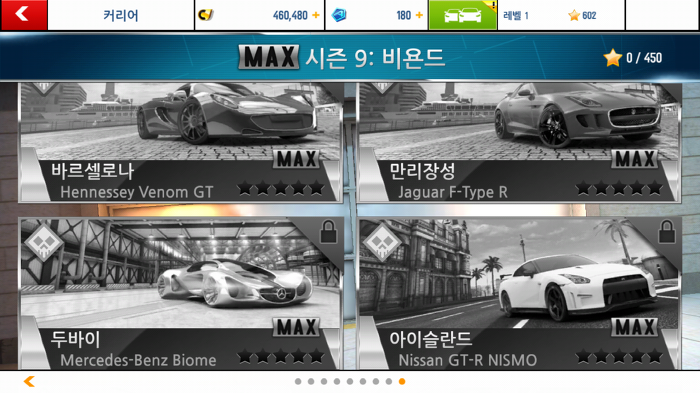Tap the Jaguar F-Type R label
The height and width of the screenshot is (393, 700).
pos(453,192)
